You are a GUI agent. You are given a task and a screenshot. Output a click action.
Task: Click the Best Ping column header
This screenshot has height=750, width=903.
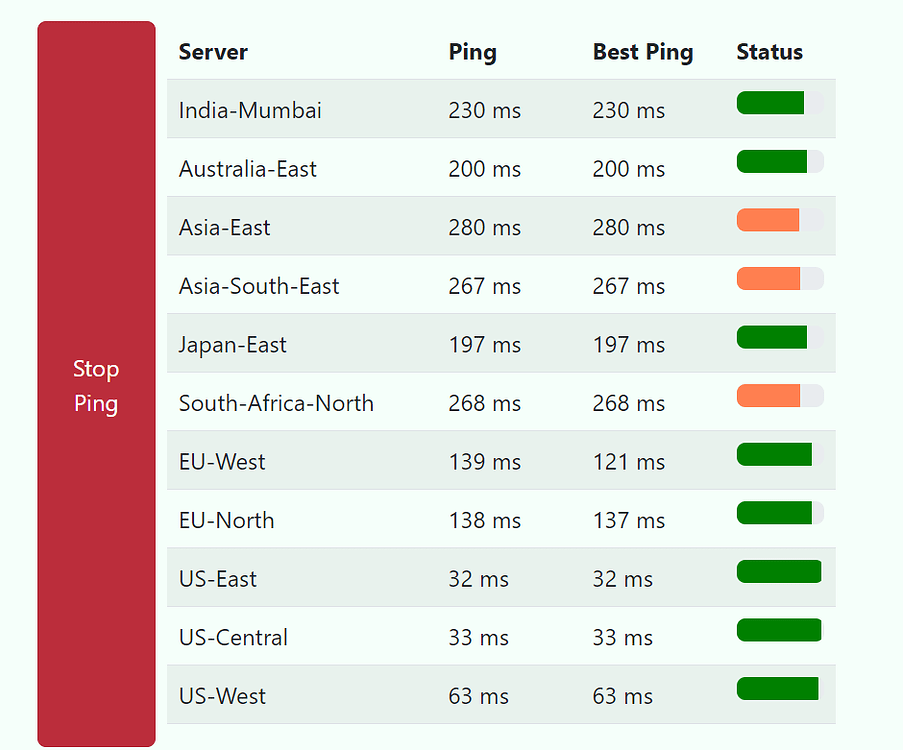click(643, 52)
